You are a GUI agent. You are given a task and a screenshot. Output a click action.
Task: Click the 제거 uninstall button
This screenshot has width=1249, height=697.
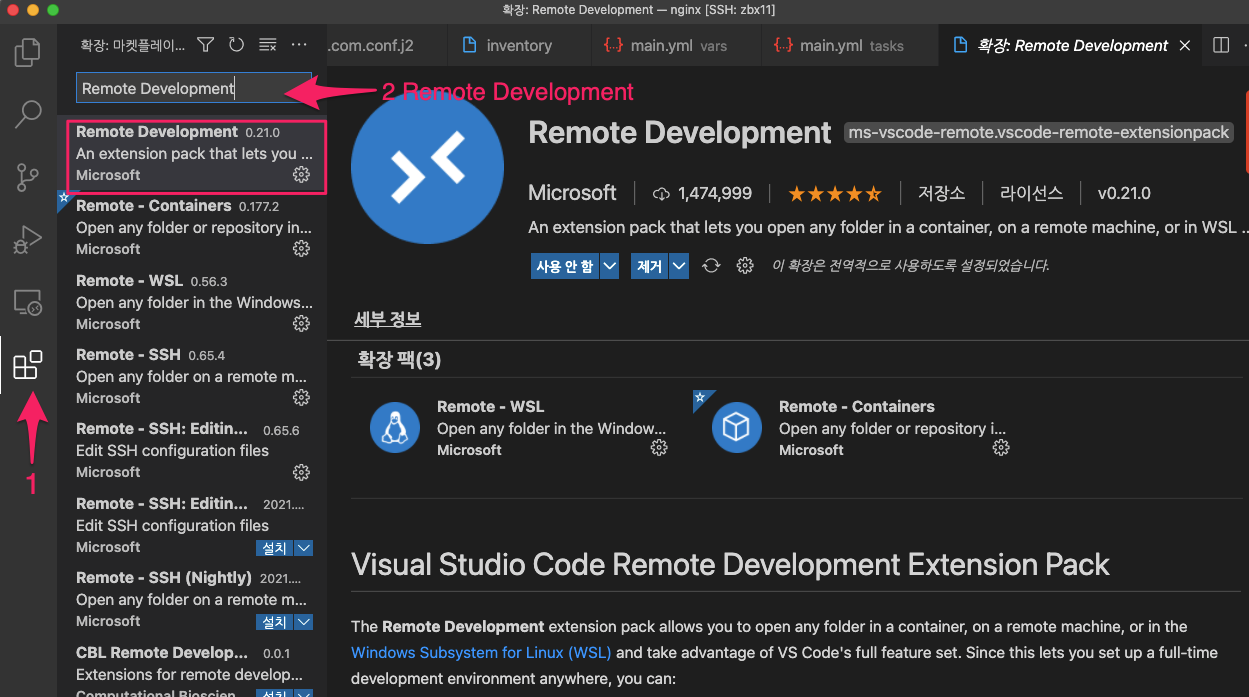click(x=650, y=266)
